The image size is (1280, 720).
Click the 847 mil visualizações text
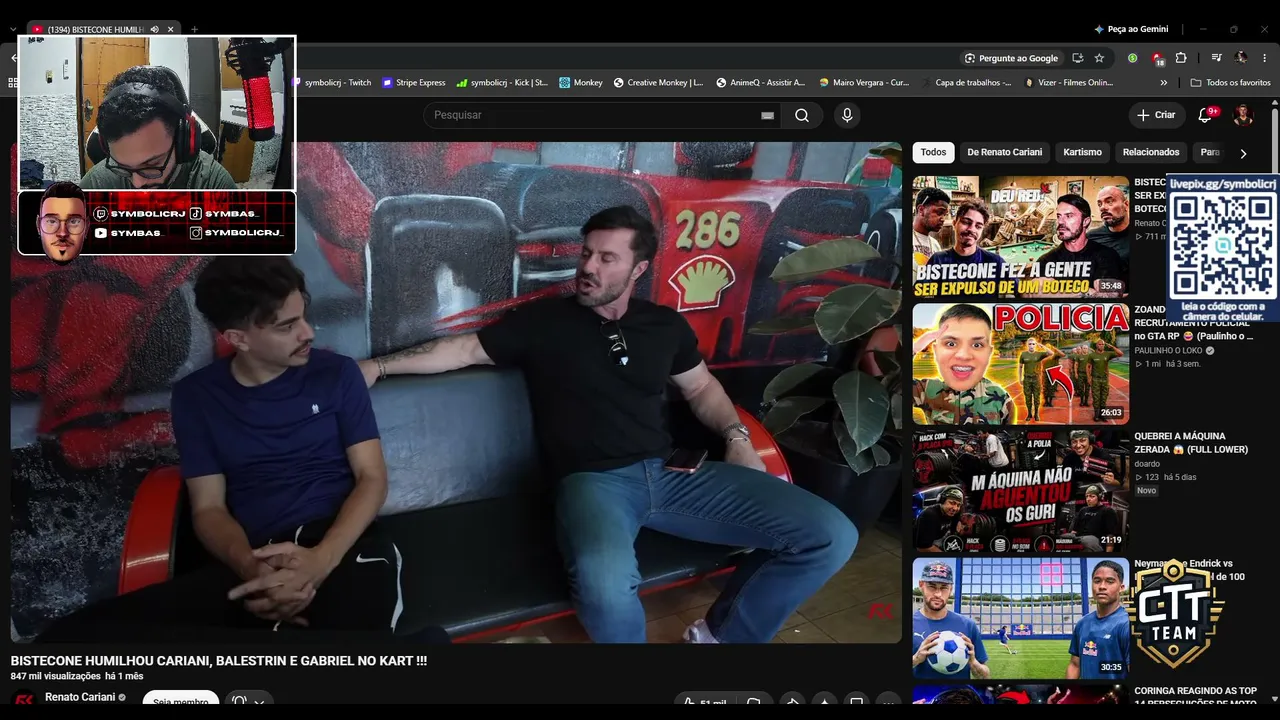click(55, 677)
